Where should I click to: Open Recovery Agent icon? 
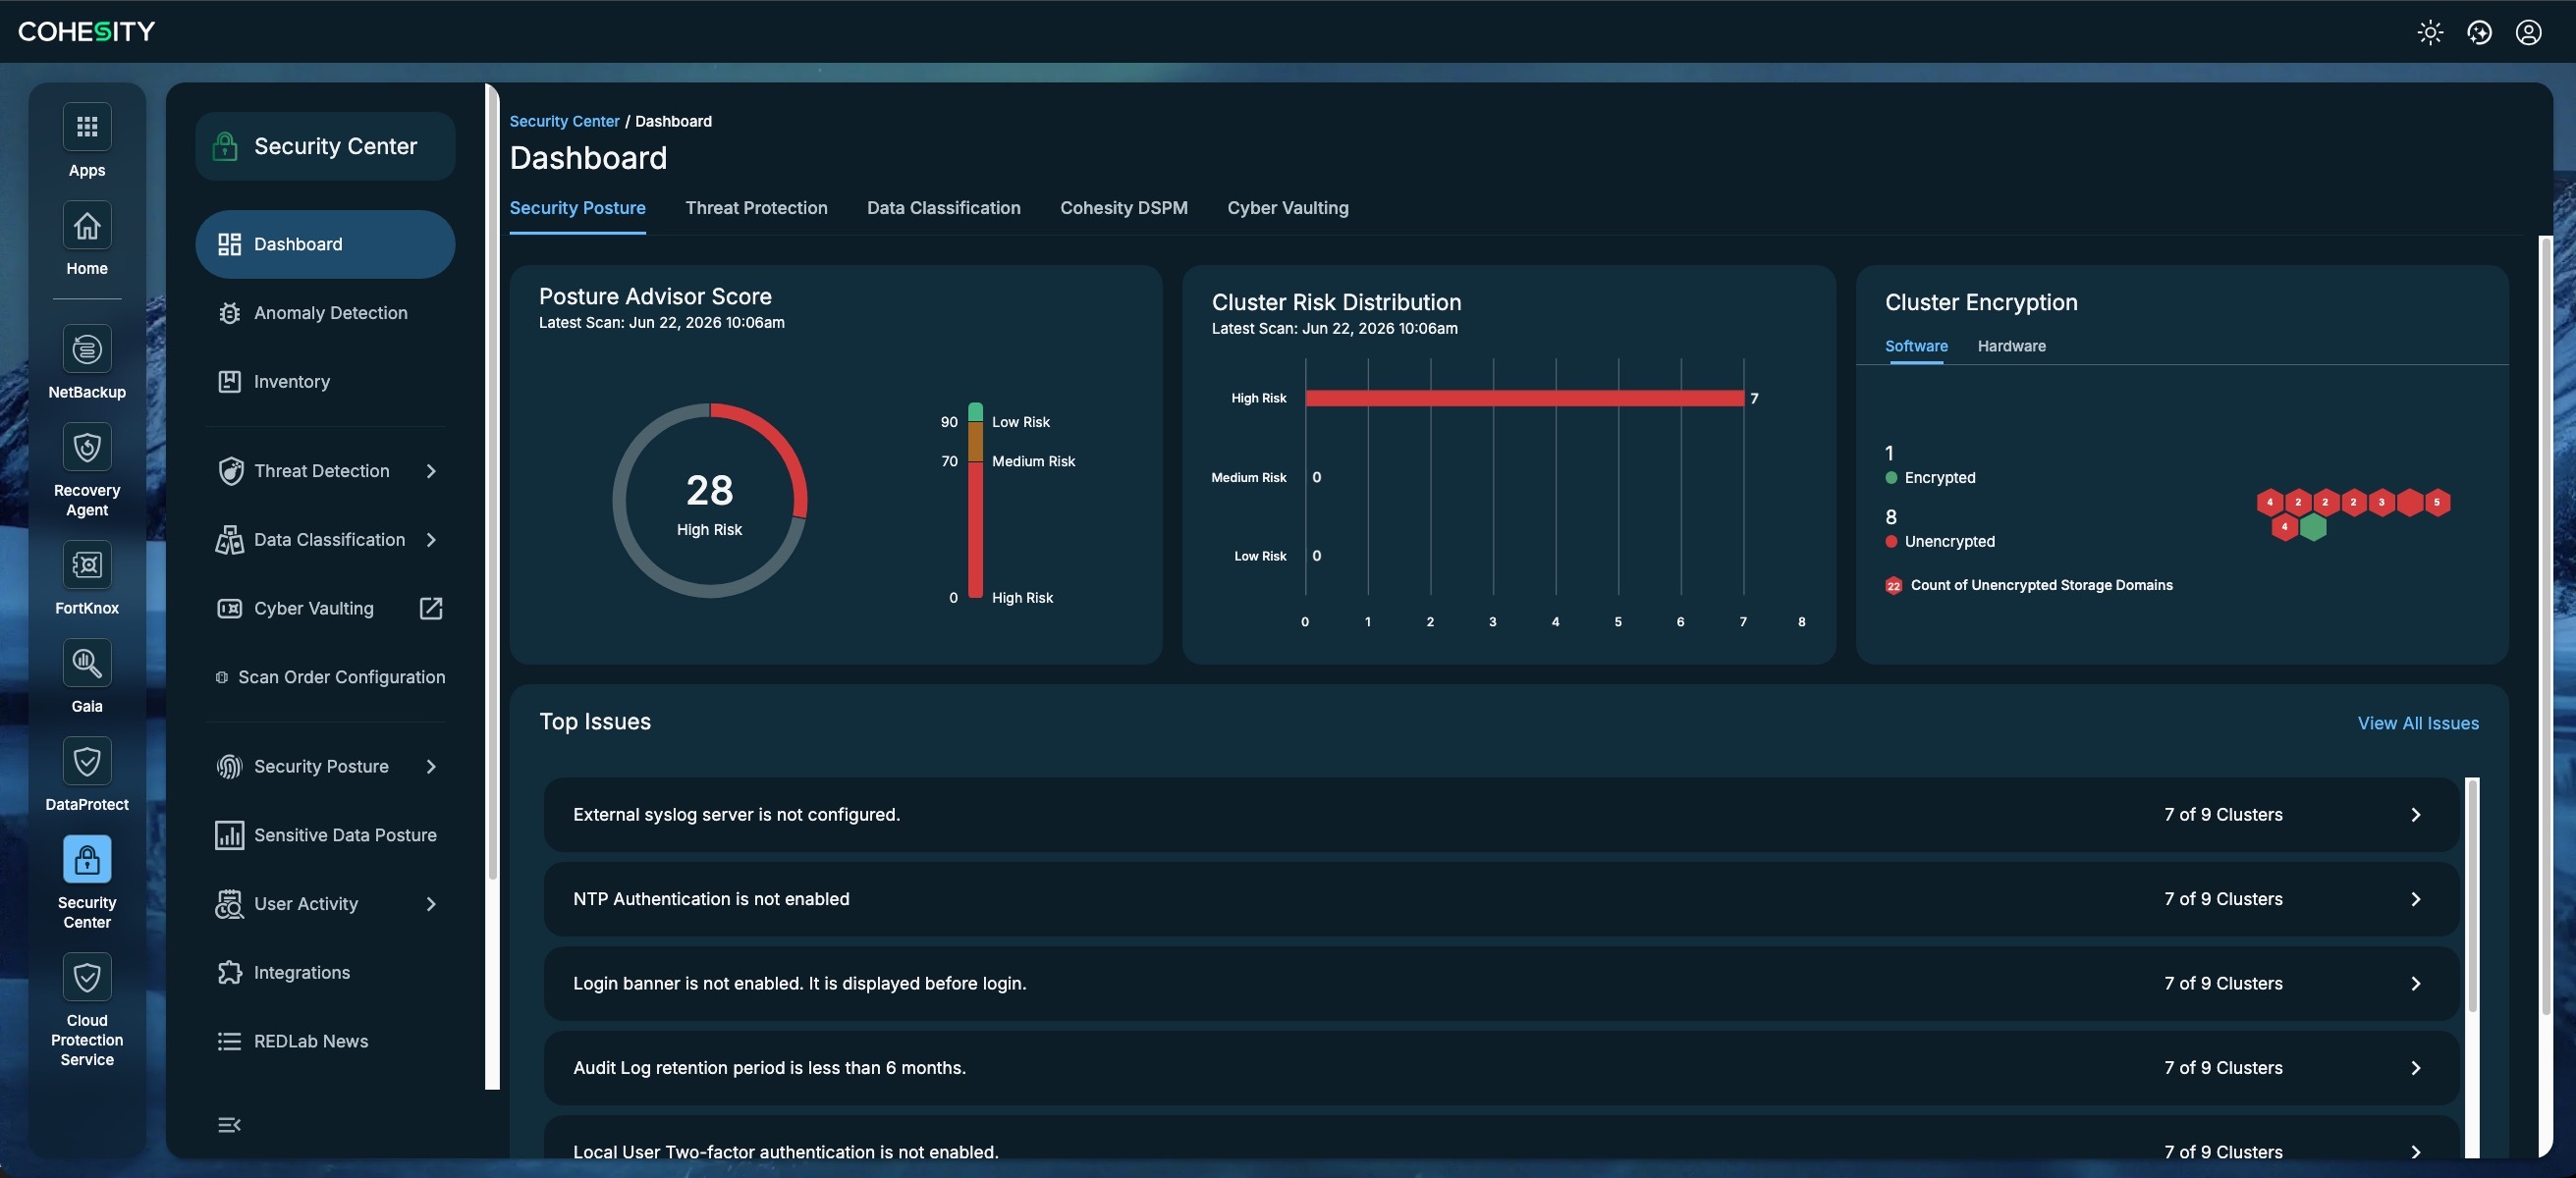[87, 447]
